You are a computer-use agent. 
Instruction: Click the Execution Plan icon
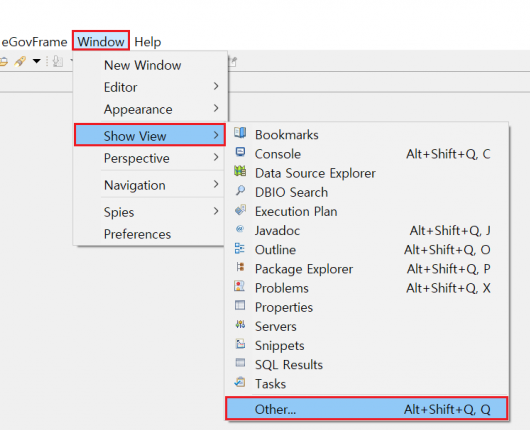pos(240,210)
